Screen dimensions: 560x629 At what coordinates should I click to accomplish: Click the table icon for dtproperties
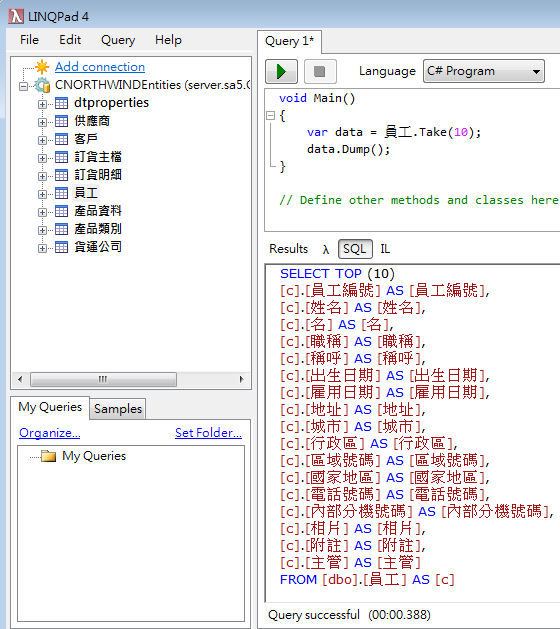click(x=61, y=103)
